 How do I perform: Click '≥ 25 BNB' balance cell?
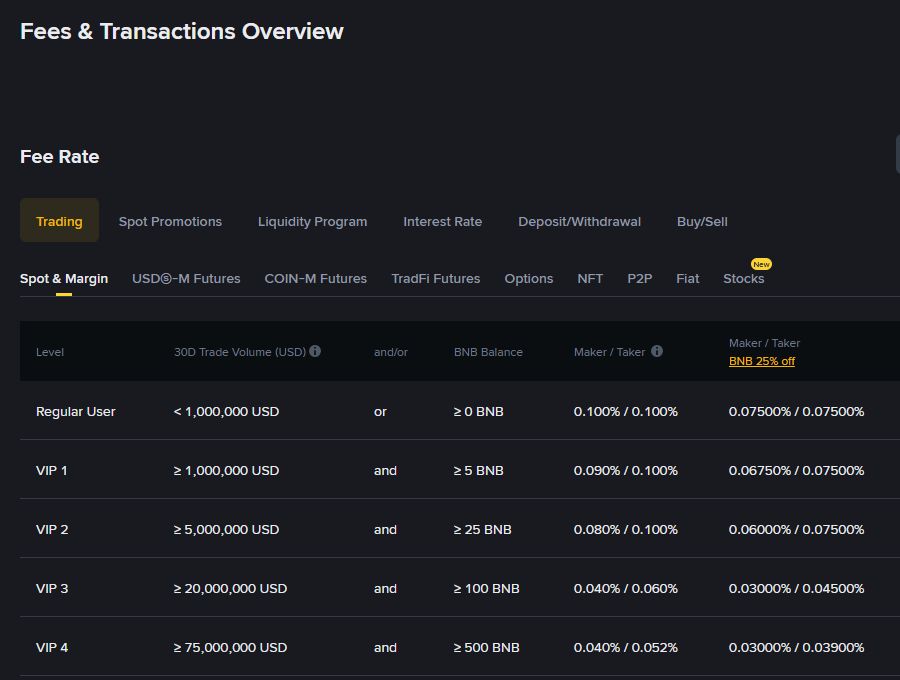point(482,530)
